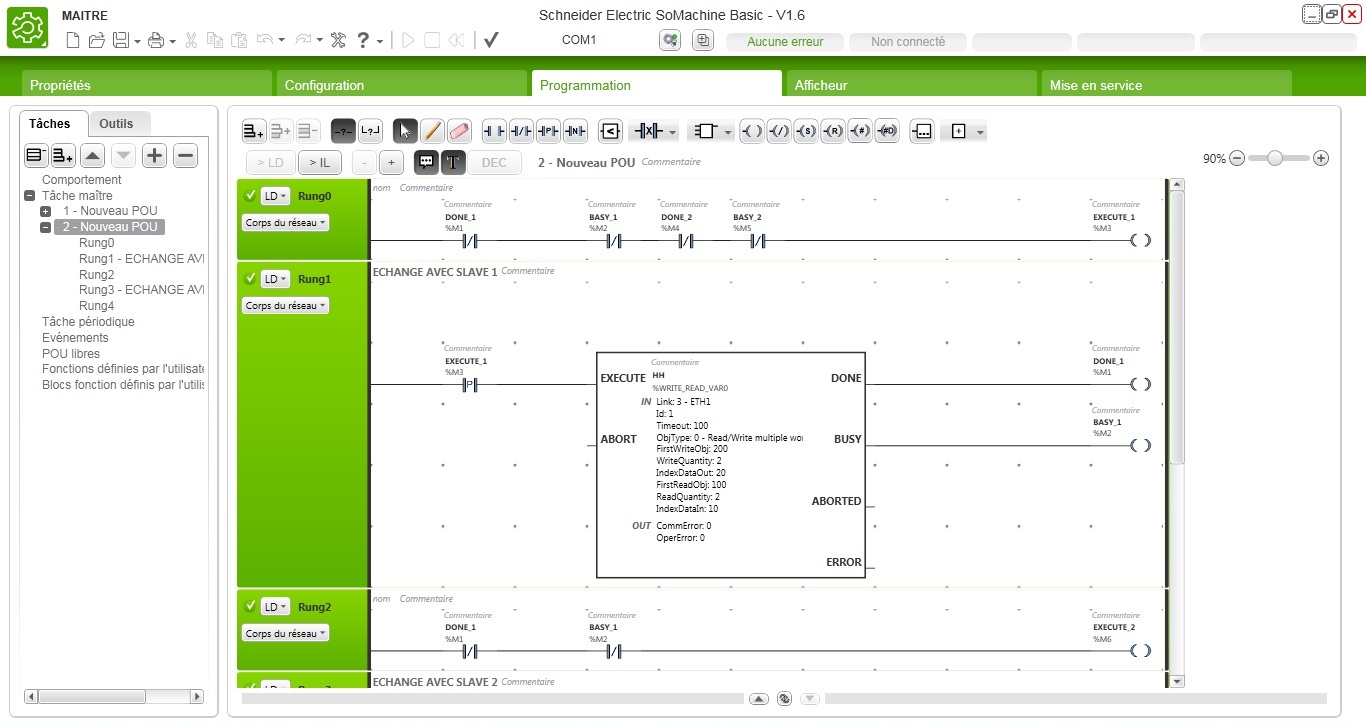
Task: Open the LD language dropdown on Rung0
Action: click(x=276, y=196)
